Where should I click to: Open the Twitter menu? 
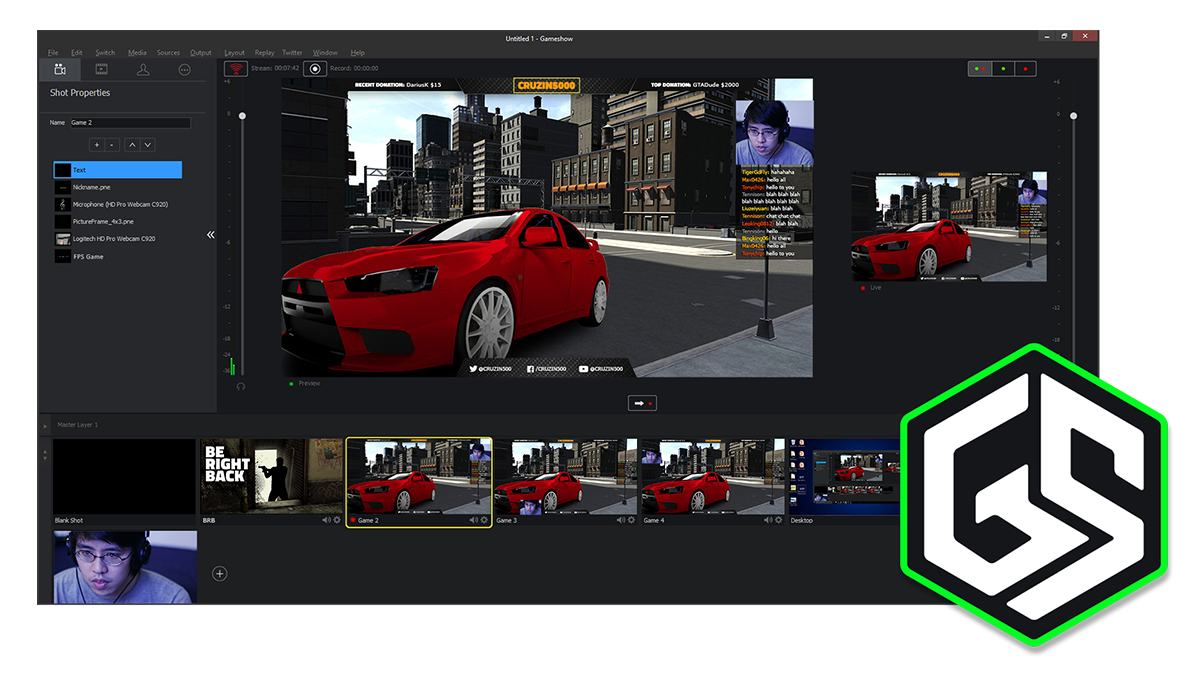tap(292, 53)
